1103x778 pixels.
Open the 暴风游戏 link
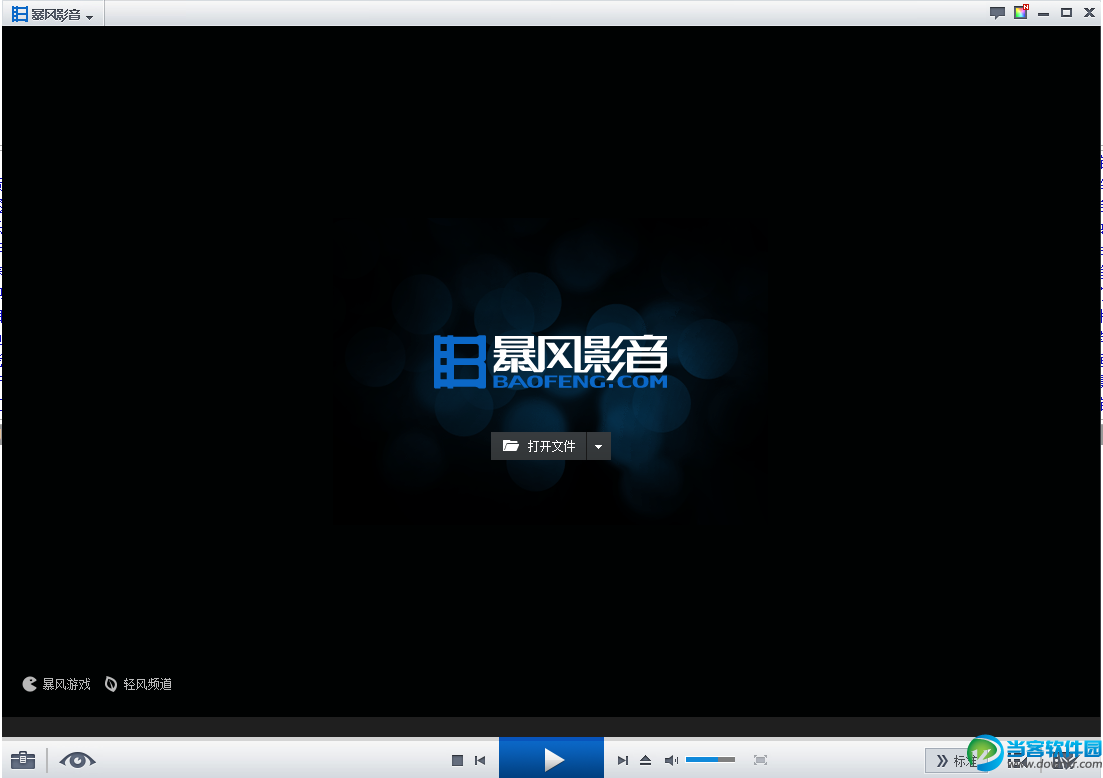pos(57,684)
